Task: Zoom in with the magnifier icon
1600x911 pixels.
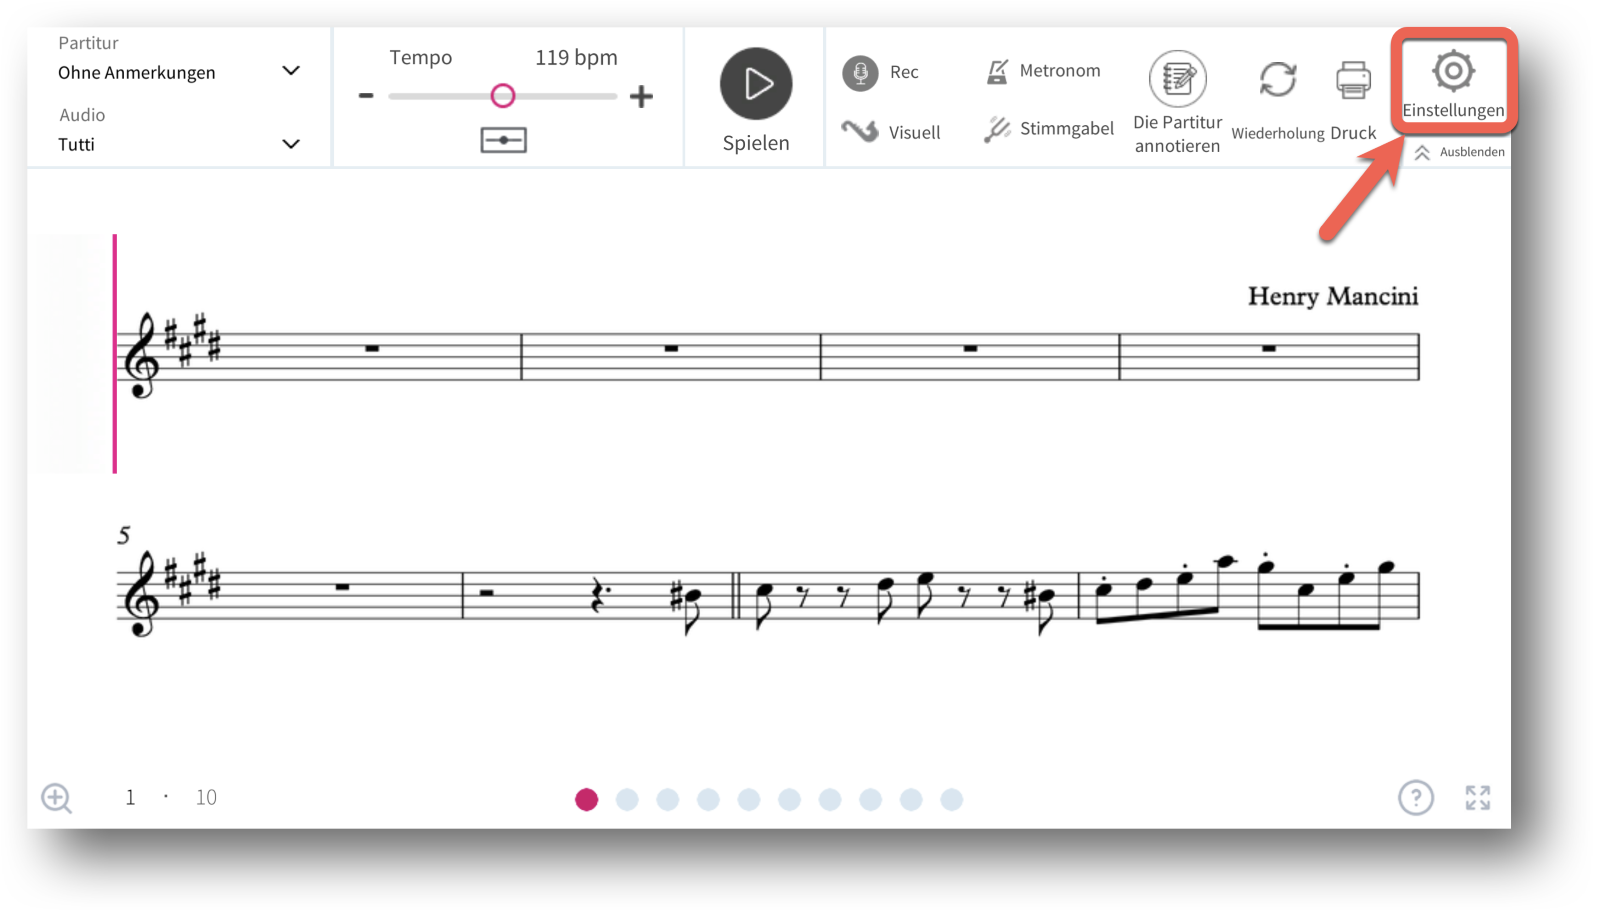Action: (56, 798)
